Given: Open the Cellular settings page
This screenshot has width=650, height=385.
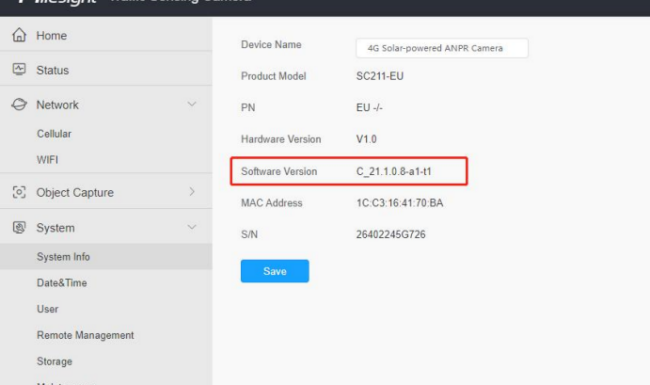Looking at the screenshot, I should click(54, 134).
